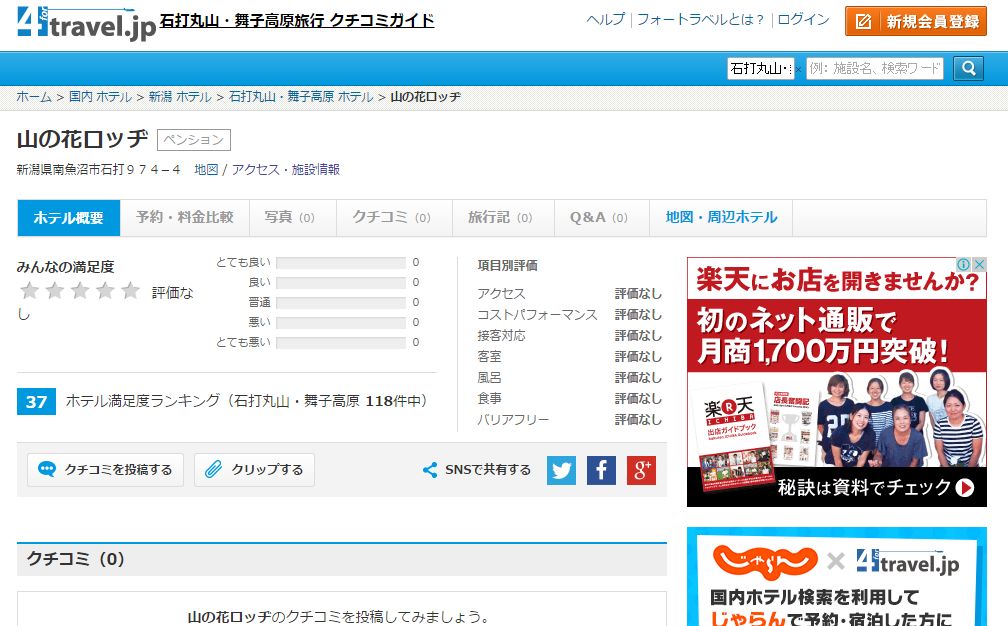
Task: Click the クチコミを投稿する button
Action: point(106,470)
